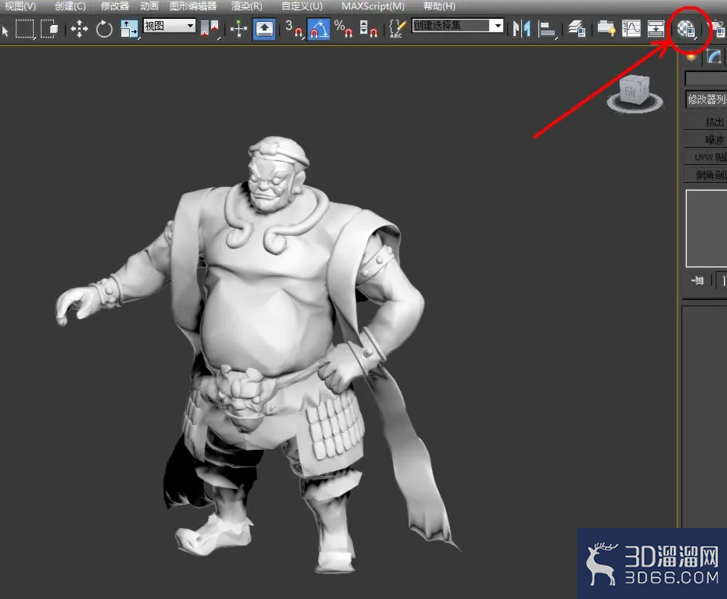Open the Material Editor icon

point(686,29)
